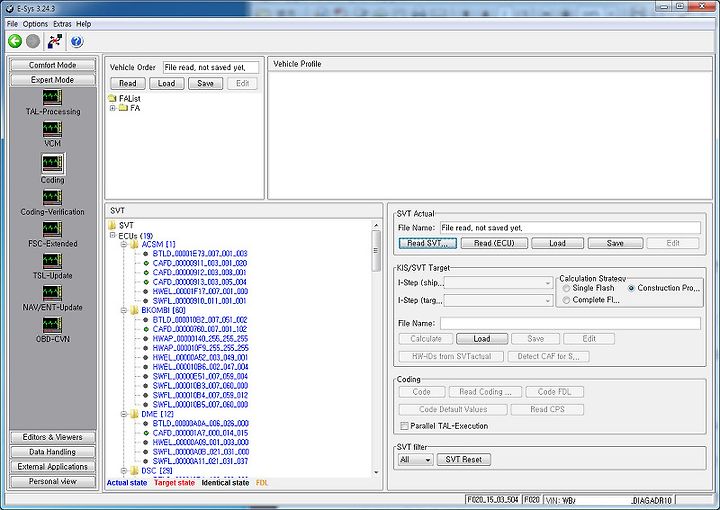
Task: Click the grey forward circle icon
Action: click(x=33, y=41)
